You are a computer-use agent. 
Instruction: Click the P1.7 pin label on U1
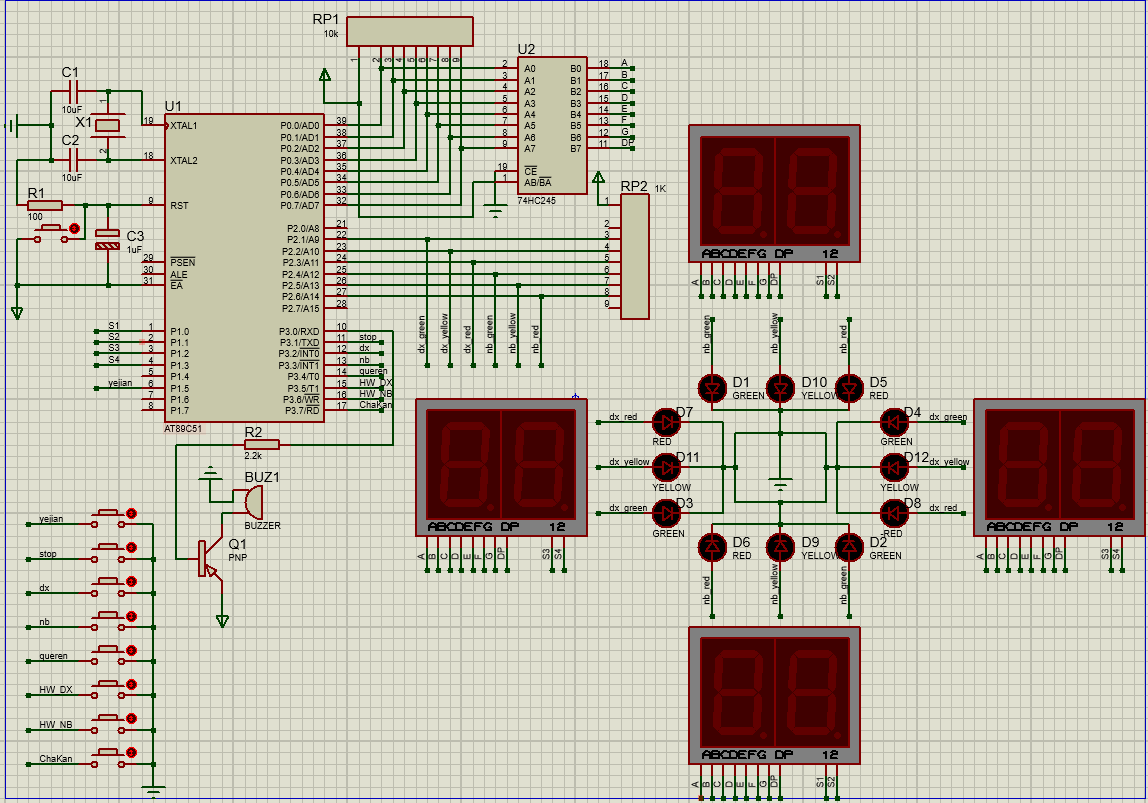click(179, 411)
